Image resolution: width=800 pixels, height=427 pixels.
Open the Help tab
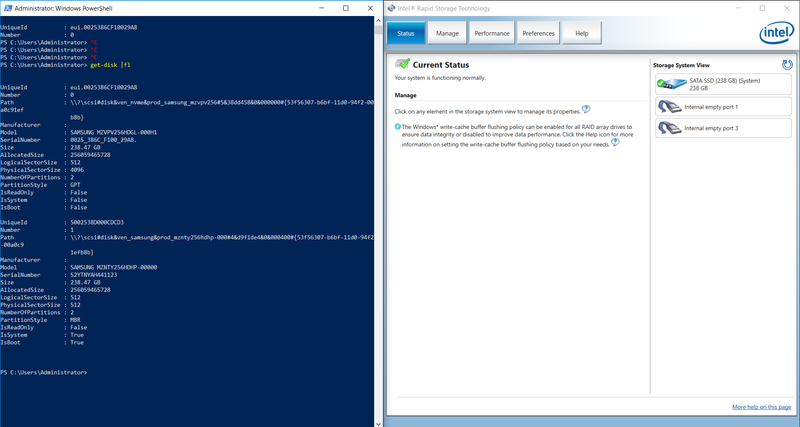(582, 33)
